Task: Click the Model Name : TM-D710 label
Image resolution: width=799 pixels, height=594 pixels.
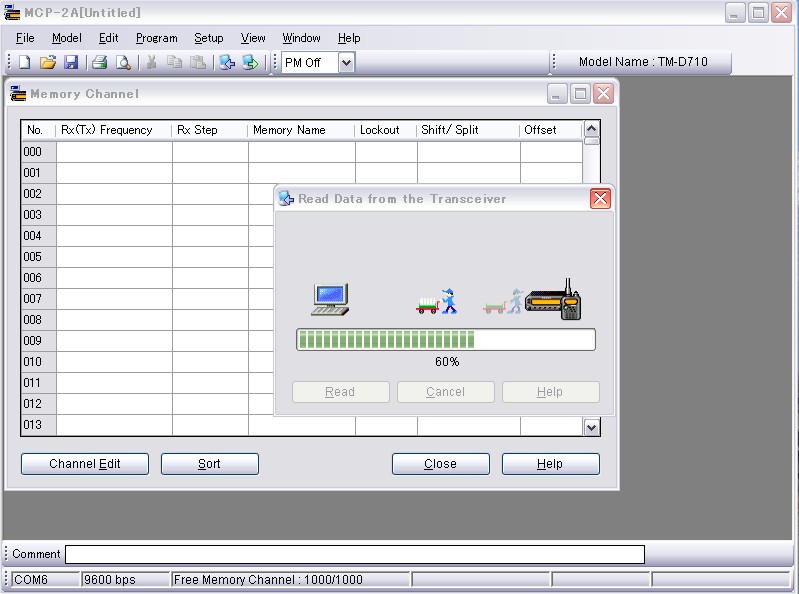Action: coord(643,62)
